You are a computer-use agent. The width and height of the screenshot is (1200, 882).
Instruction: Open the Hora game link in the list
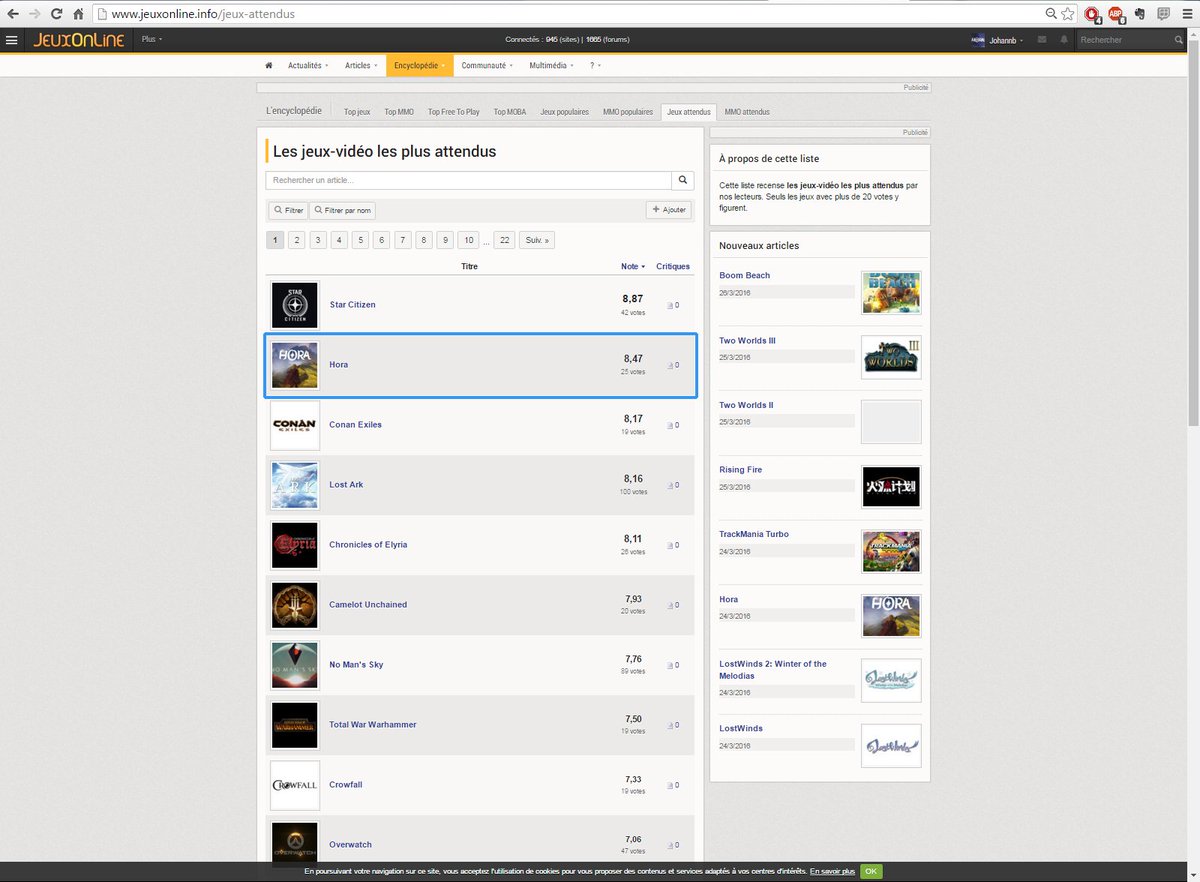[x=339, y=365]
